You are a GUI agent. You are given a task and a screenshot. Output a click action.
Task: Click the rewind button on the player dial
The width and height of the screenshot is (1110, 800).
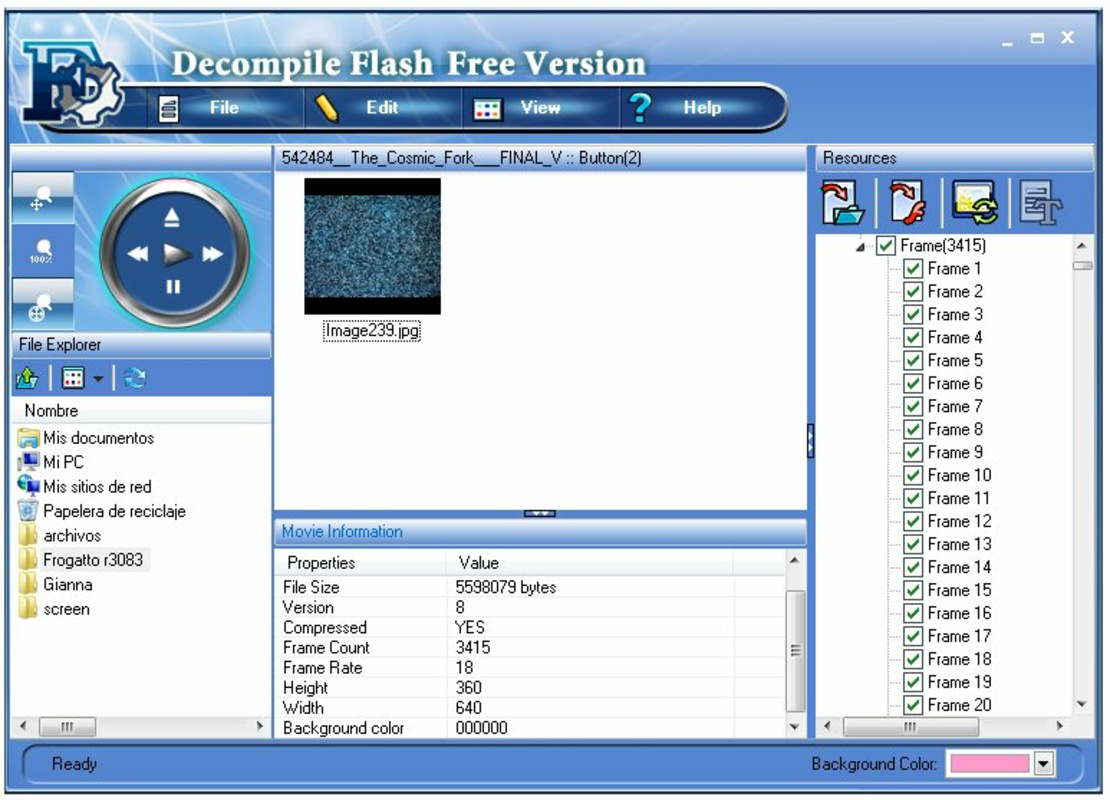click(138, 253)
